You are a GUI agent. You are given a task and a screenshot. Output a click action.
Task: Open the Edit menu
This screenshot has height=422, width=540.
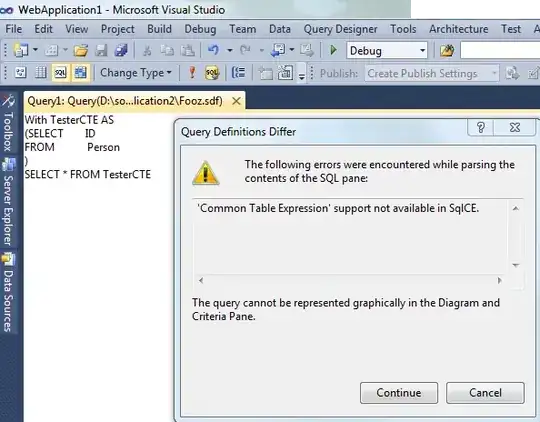pyautogui.click(x=44, y=29)
